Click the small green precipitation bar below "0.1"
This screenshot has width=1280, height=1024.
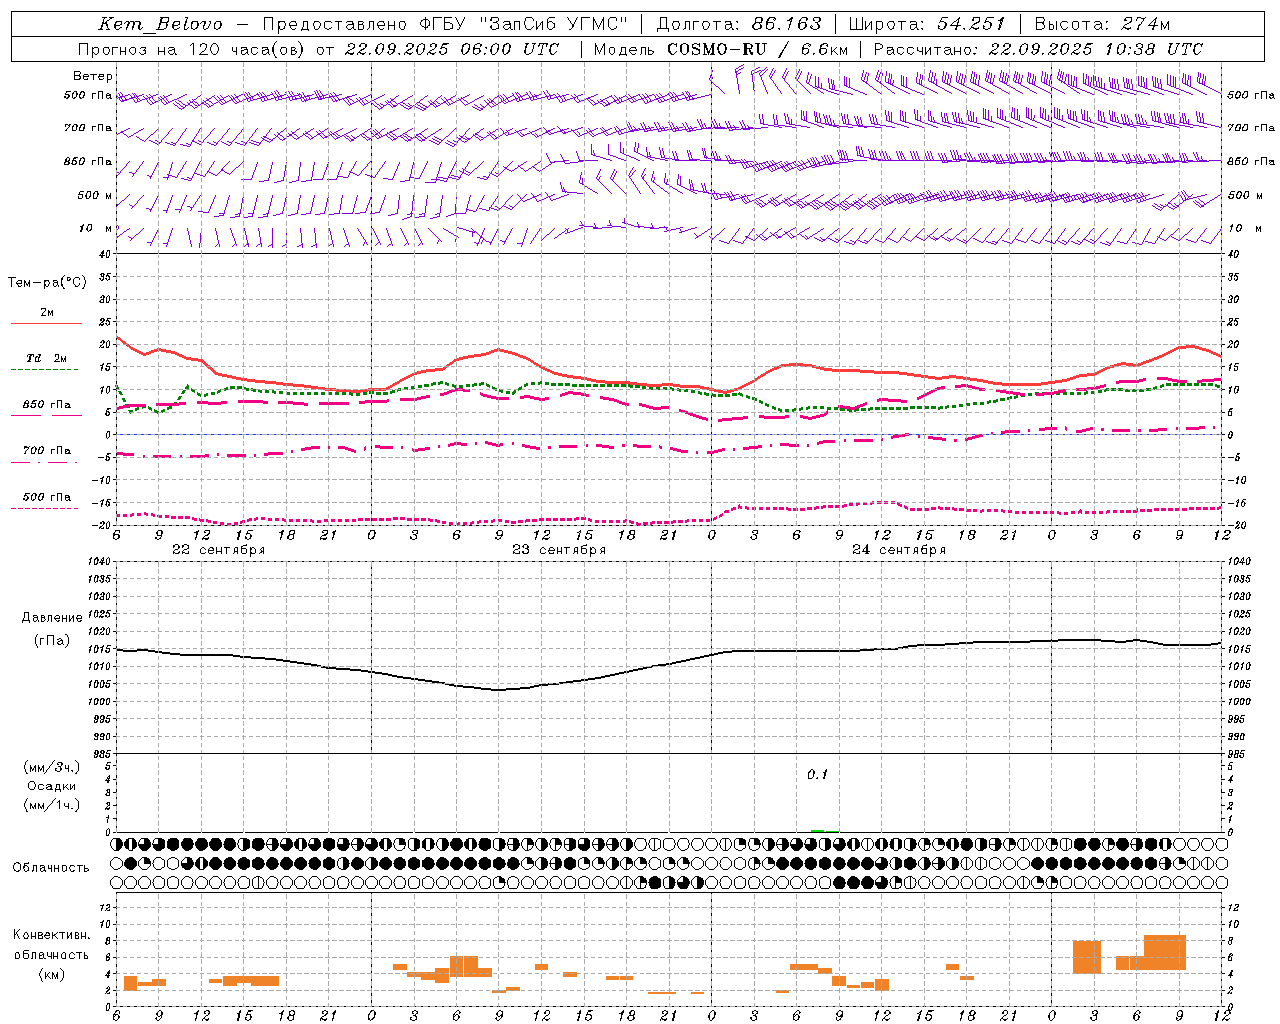(818, 830)
